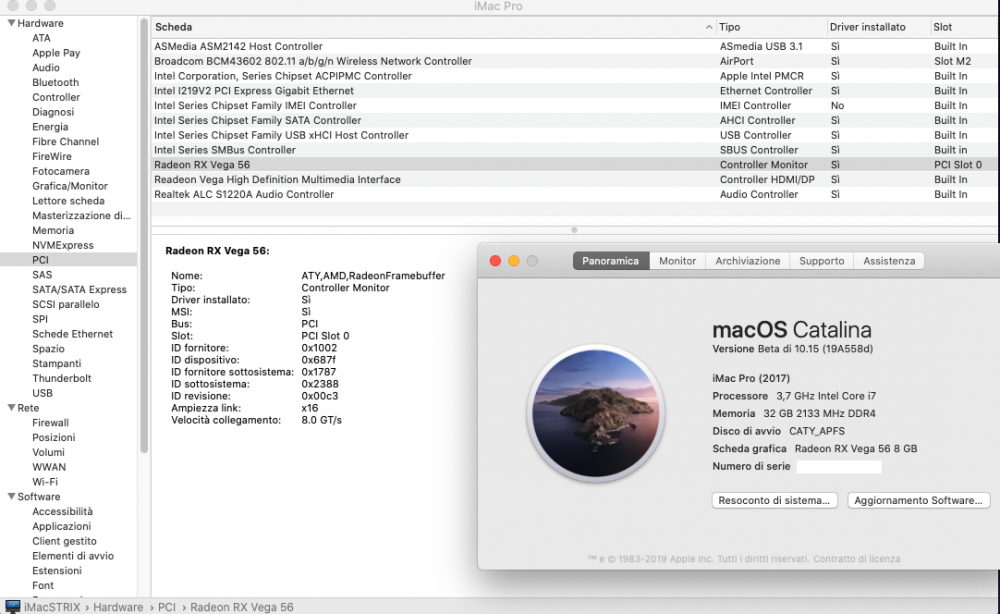This screenshot has width=1000, height=614.
Task: Select the Intel Series Chipset Family SATA Controller row
Action: (574, 120)
